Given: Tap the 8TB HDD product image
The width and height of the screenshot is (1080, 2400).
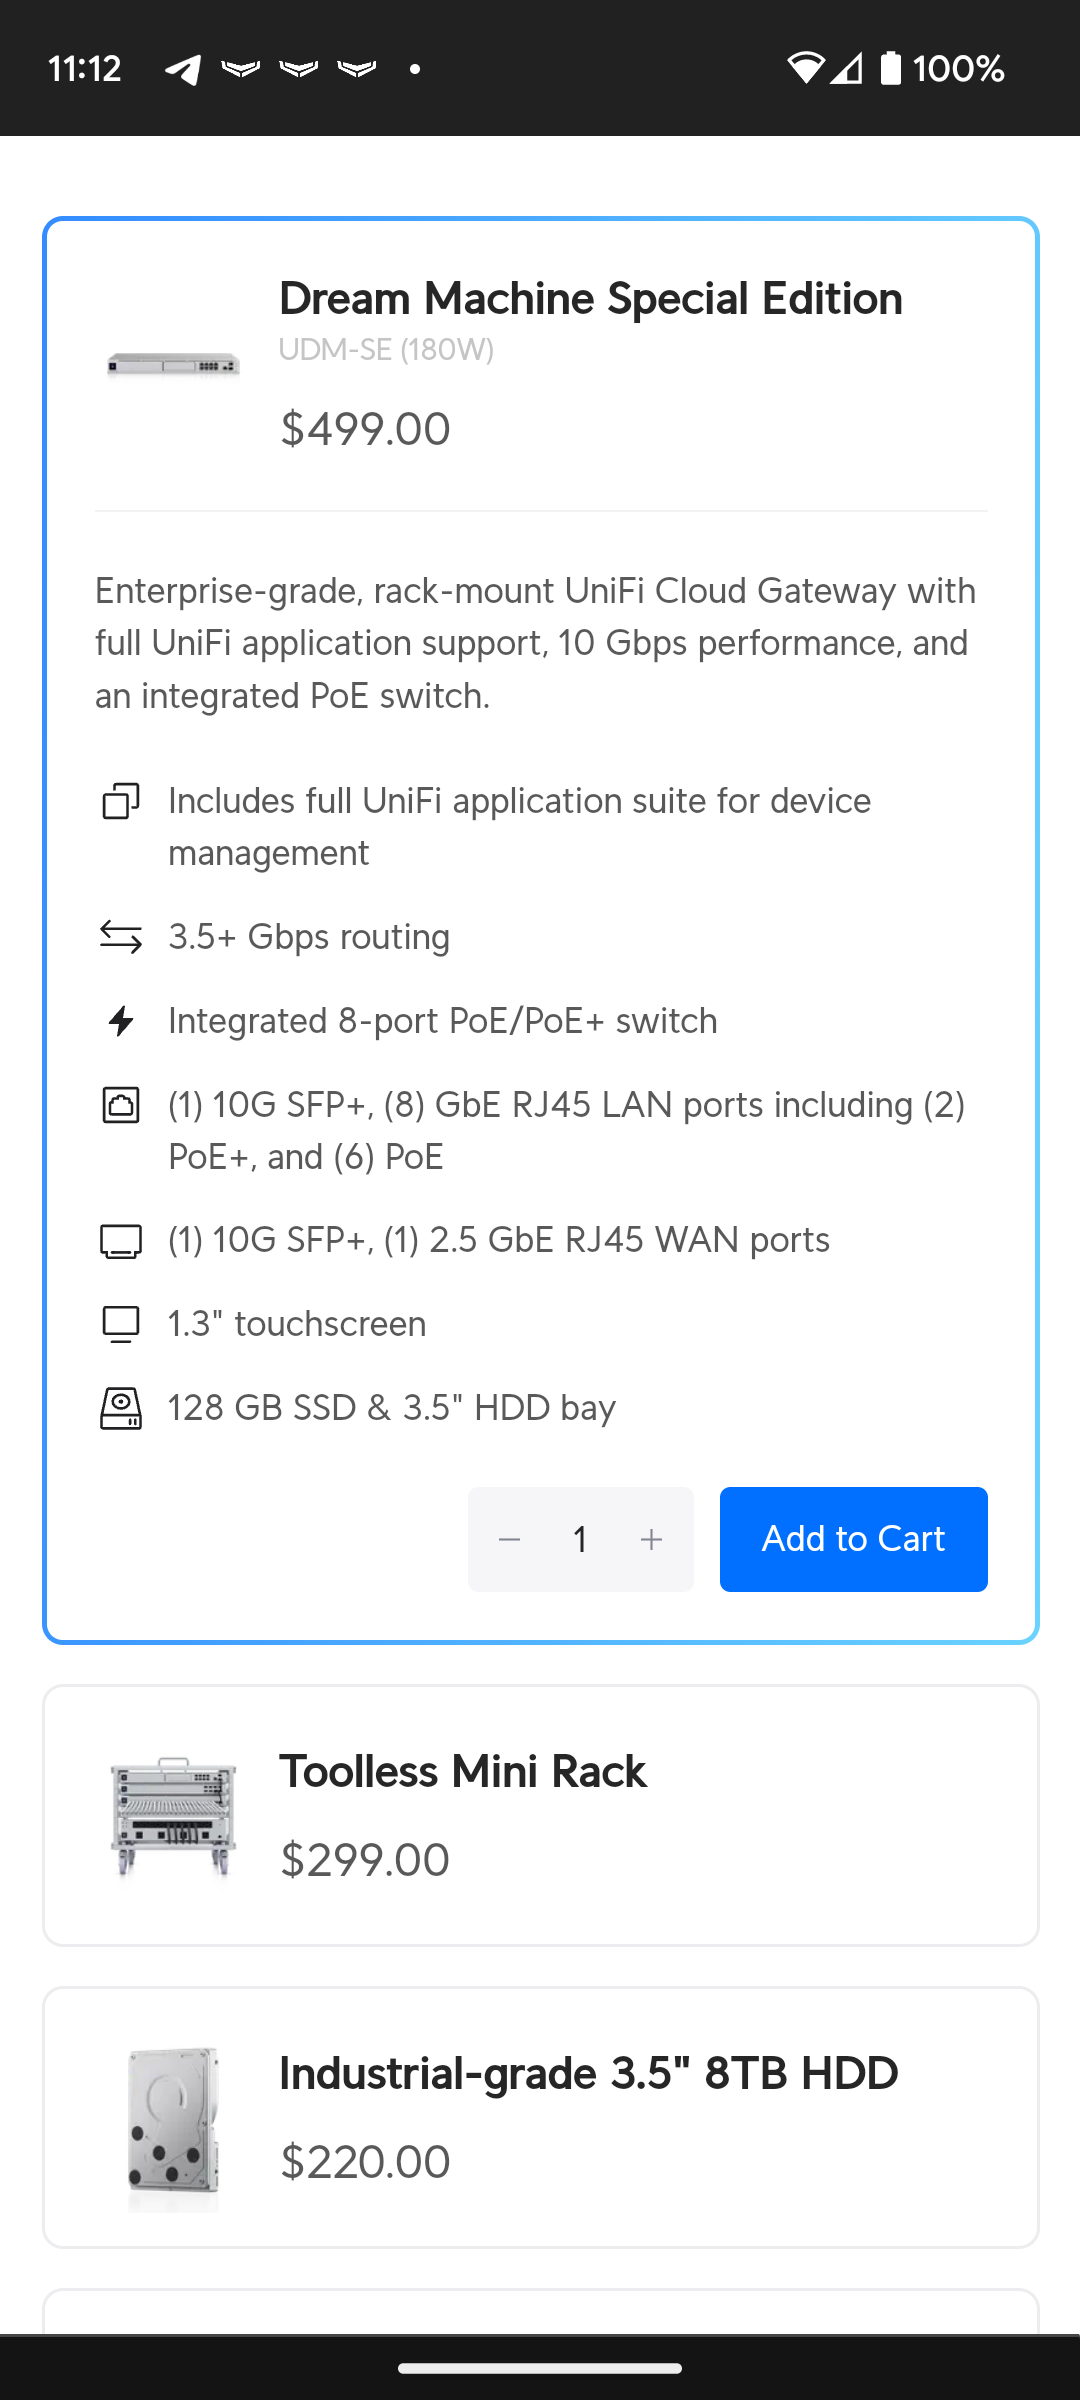Looking at the screenshot, I should 173,2128.
